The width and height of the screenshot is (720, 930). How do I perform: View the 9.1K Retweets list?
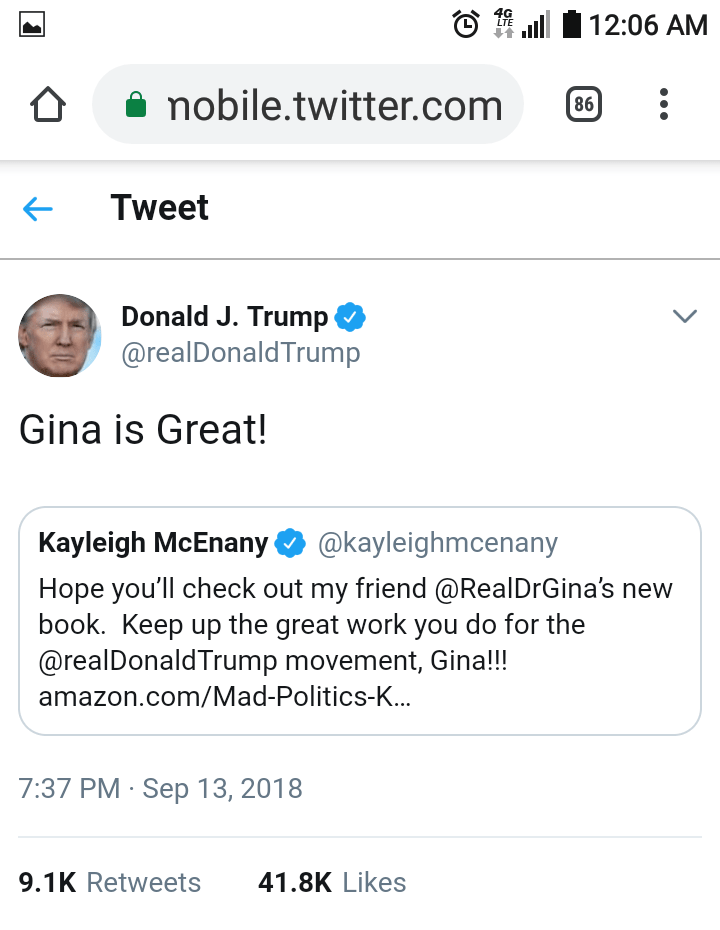point(110,882)
